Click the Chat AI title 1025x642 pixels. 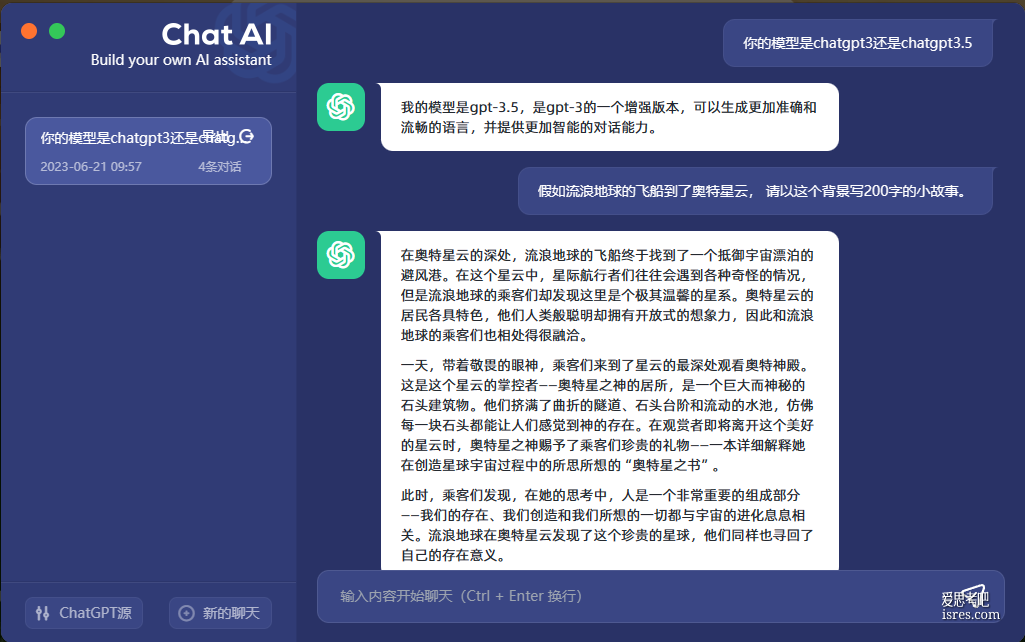(x=216, y=34)
